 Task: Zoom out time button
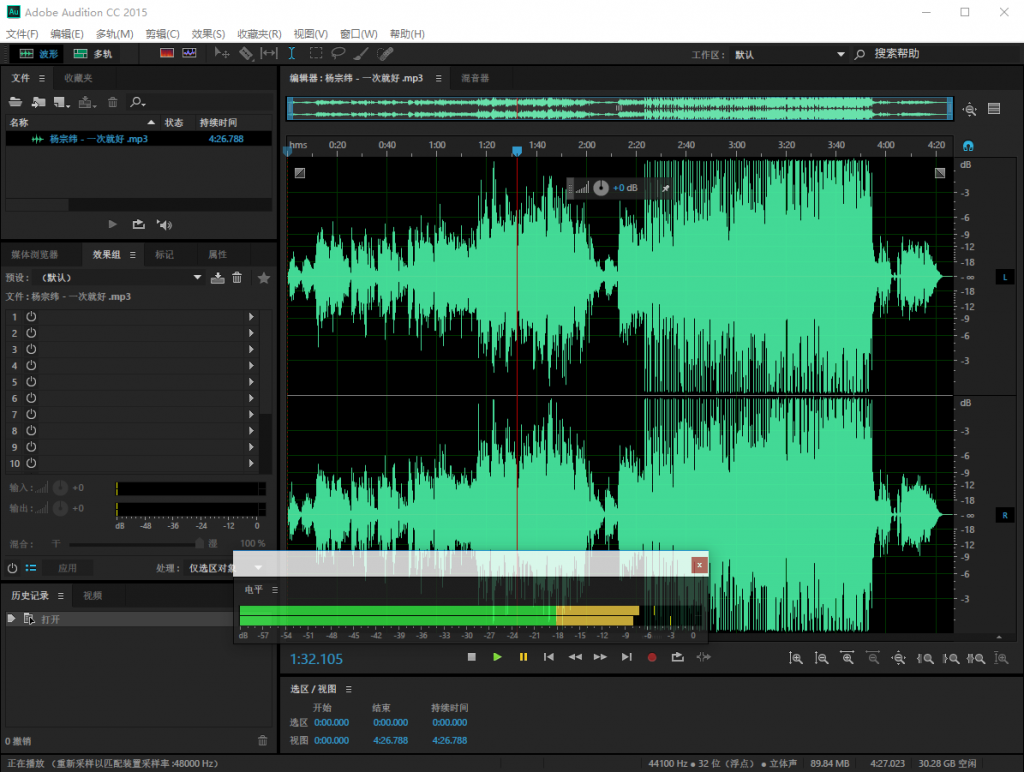coord(873,658)
